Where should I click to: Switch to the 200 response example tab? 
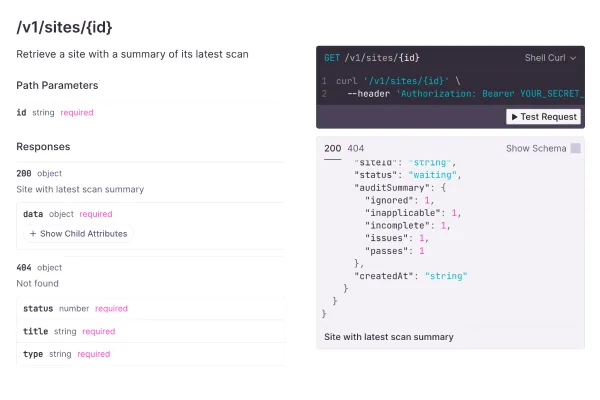tap(332, 148)
